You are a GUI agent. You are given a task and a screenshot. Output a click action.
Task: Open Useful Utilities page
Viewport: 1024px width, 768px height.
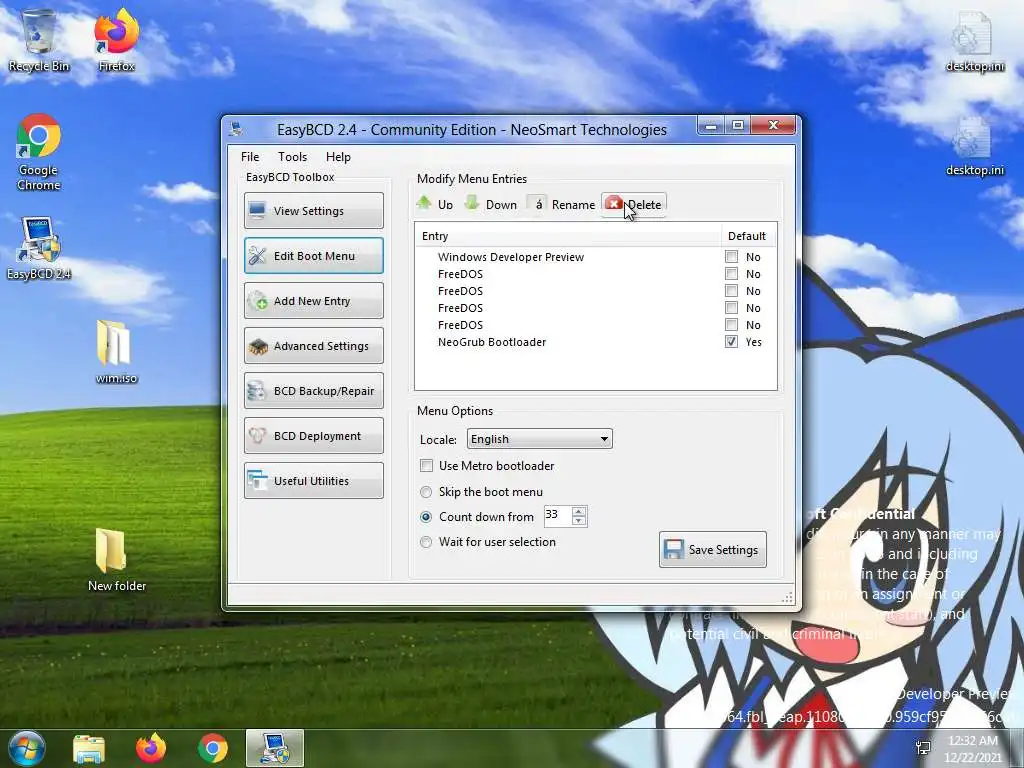click(313, 481)
